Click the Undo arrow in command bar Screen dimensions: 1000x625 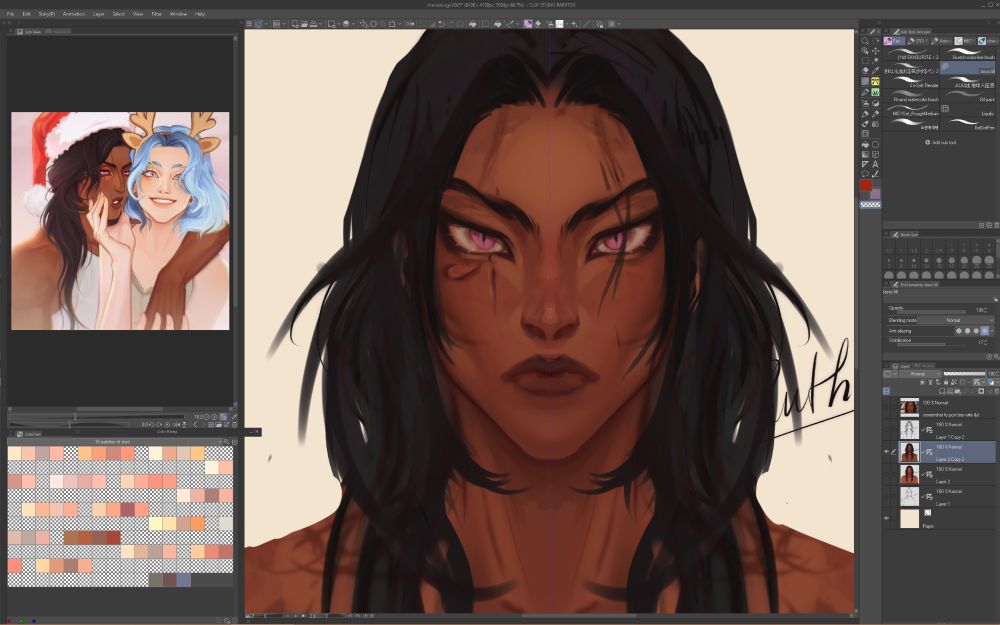(x=441, y=24)
